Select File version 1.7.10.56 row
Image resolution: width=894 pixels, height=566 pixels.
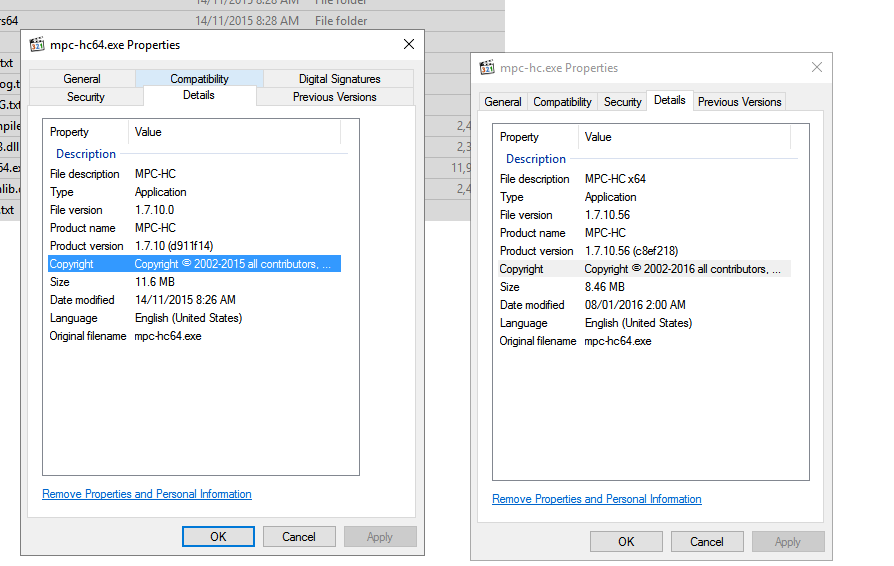[x=644, y=215]
